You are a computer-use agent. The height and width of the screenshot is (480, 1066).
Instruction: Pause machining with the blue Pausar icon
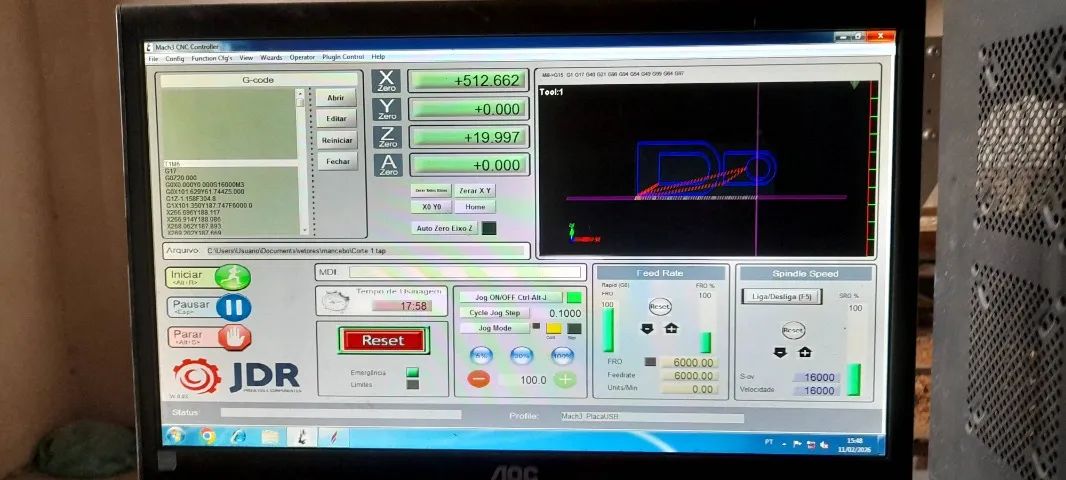(233, 307)
